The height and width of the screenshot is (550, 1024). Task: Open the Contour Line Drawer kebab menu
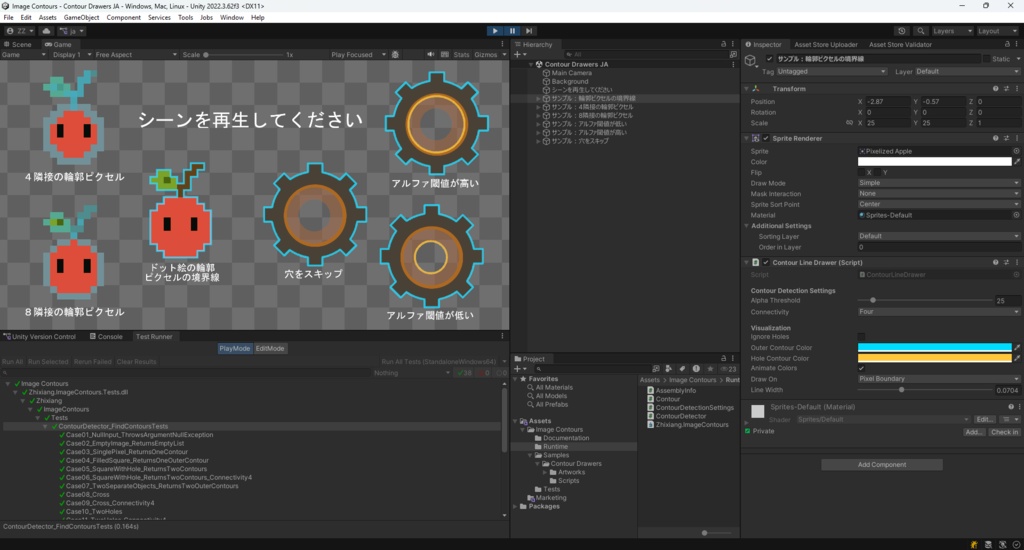point(1017,263)
